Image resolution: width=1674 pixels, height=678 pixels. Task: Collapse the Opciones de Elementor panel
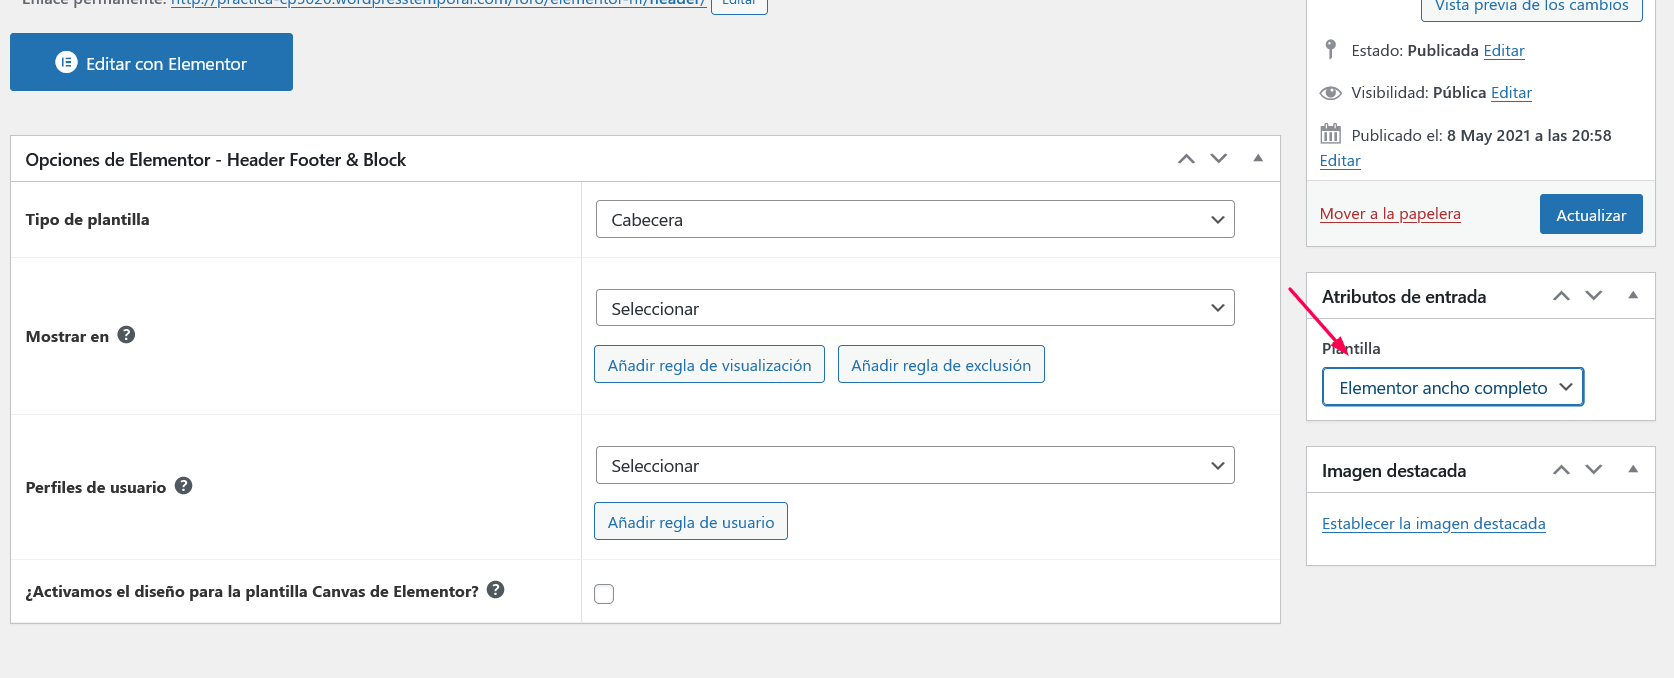[1258, 159]
